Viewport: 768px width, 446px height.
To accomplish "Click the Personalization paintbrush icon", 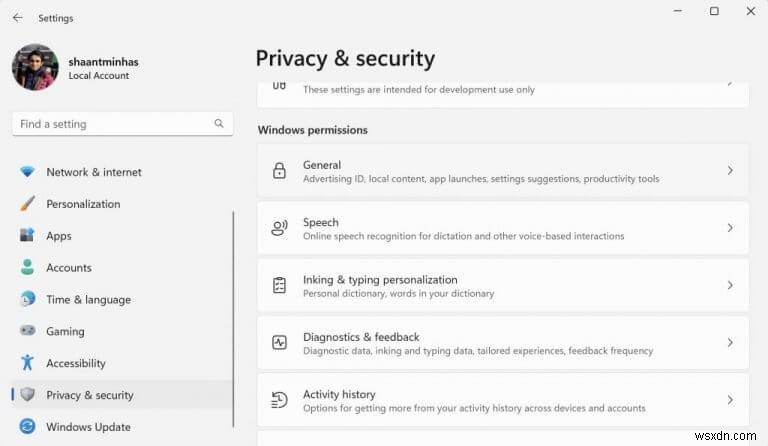I will click(27, 204).
